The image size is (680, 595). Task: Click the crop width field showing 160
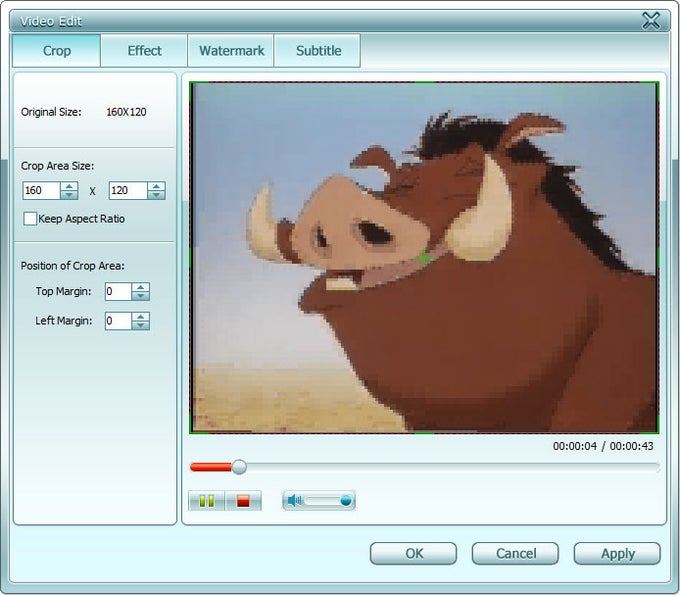tap(42, 190)
